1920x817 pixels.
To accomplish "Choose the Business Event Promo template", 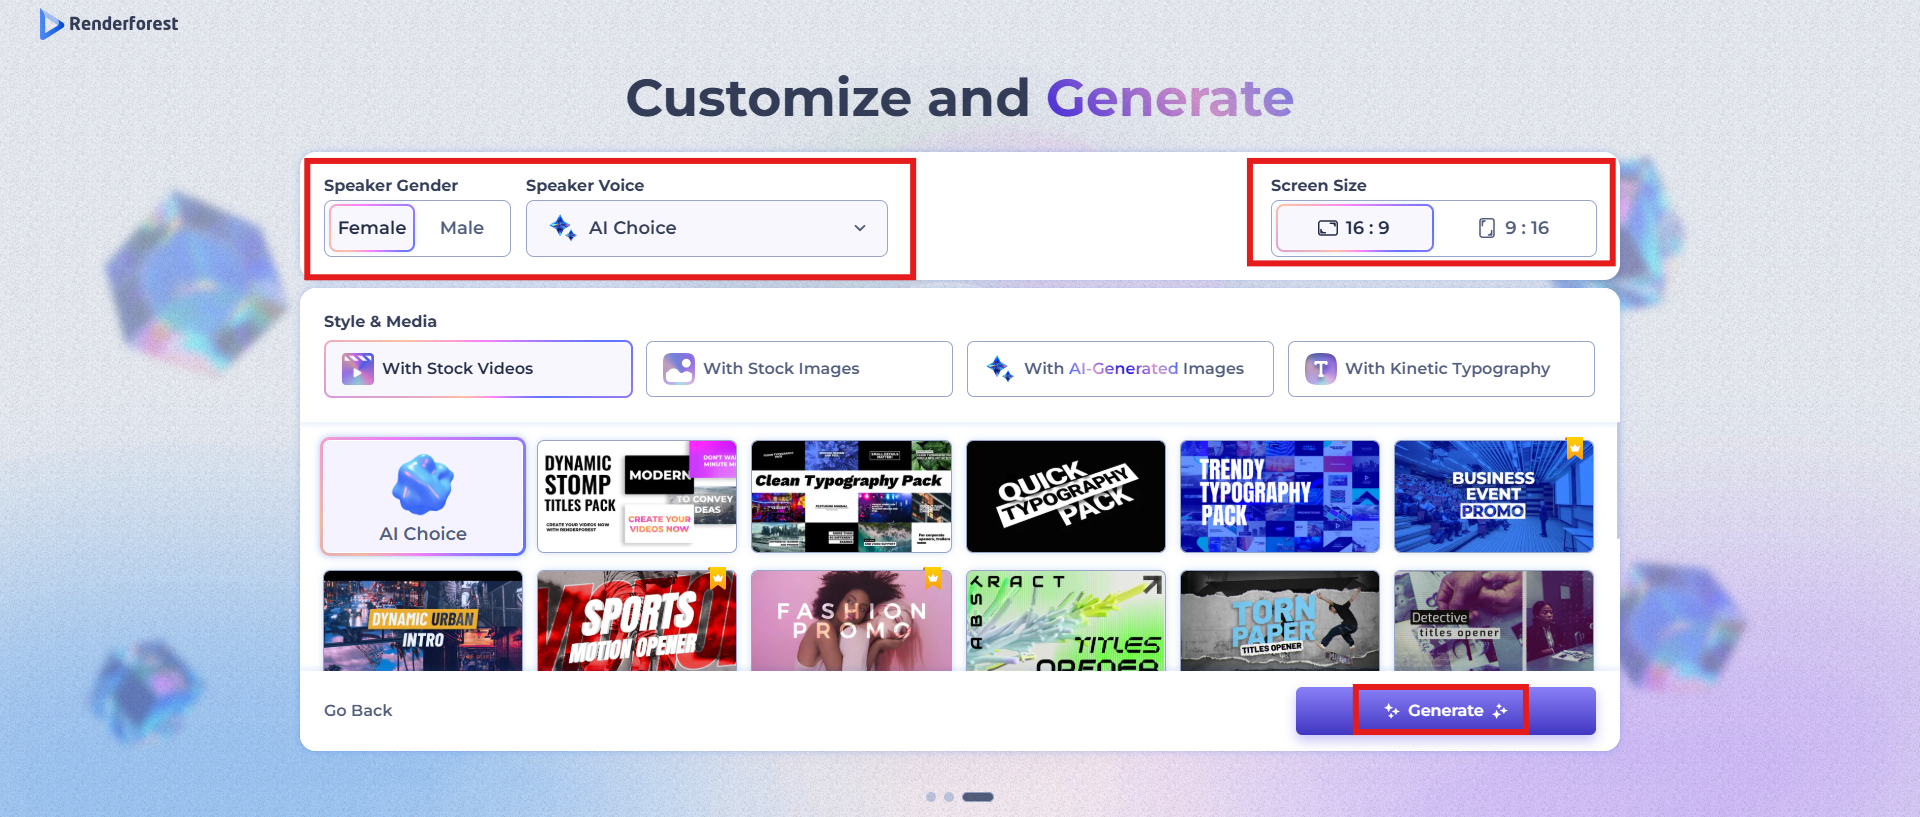I will [x=1494, y=496].
